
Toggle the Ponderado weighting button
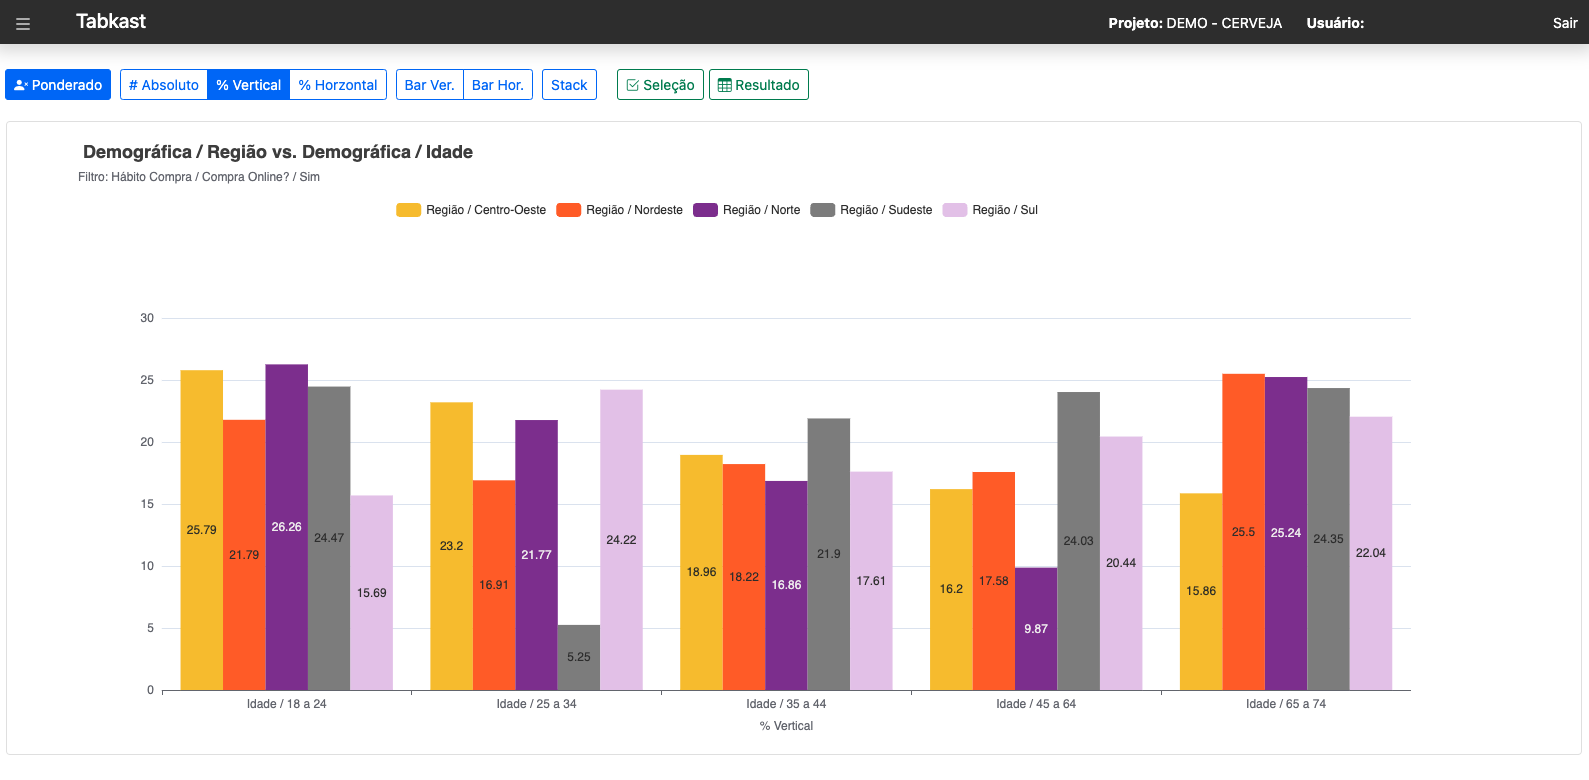click(58, 85)
